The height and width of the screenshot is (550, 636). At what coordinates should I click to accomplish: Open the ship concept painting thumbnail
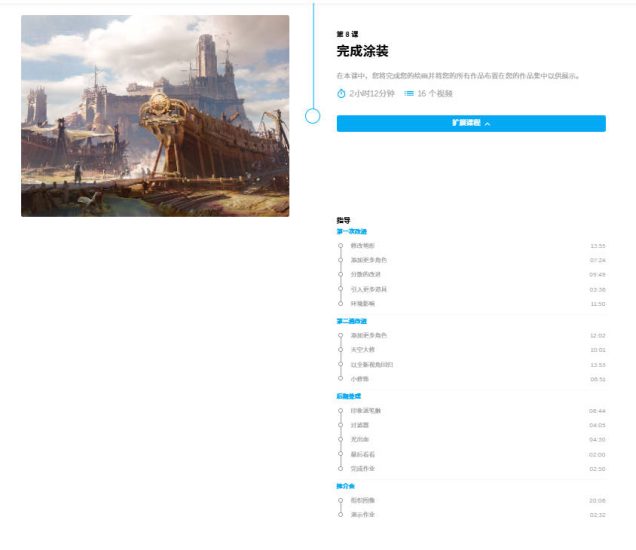coord(155,116)
